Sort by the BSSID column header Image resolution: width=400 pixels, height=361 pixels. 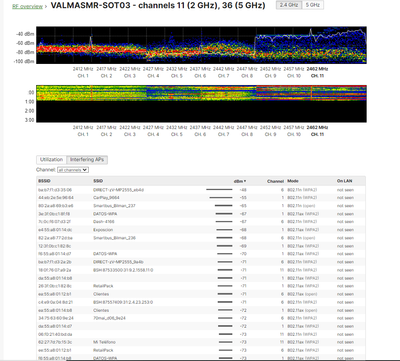pyautogui.click(x=44, y=181)
